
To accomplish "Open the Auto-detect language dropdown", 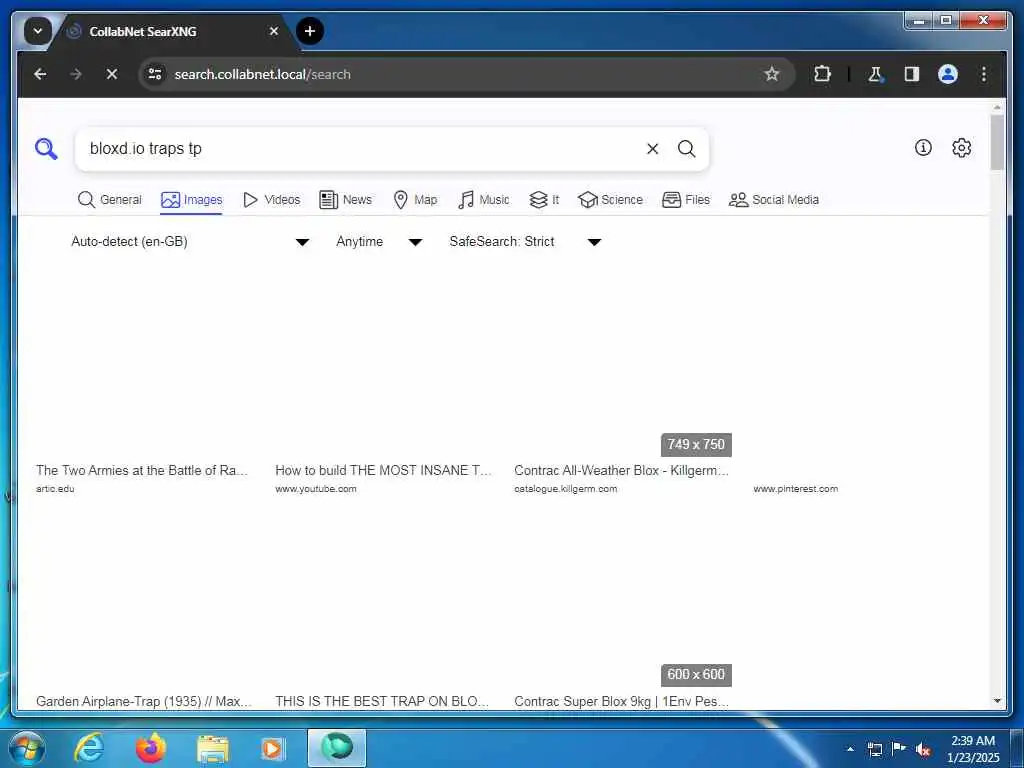I will point(189,242).
